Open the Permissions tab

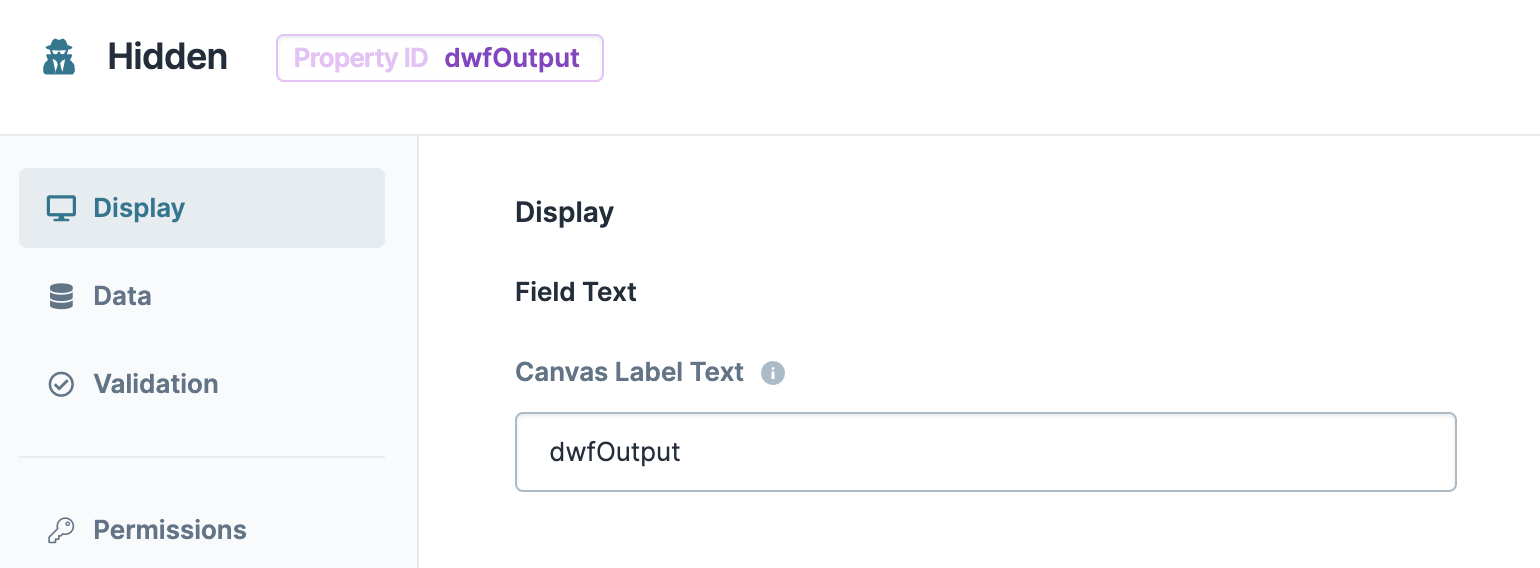click(202, 530)
